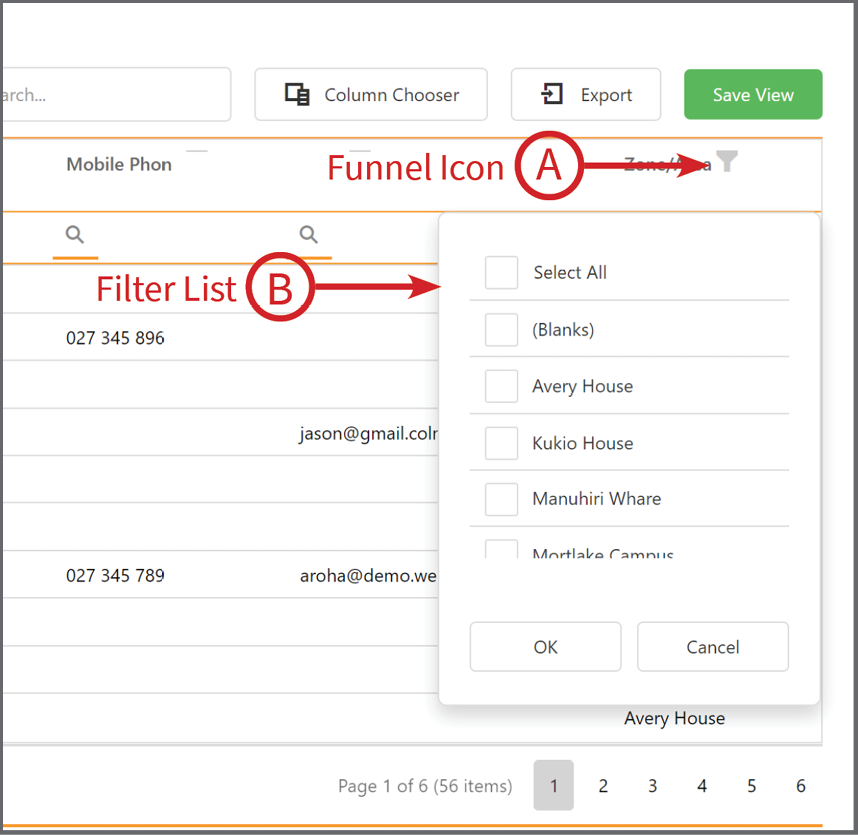Open the Column Chooser
The height and width of the screenshot is (835, 858).
[x=371, y=94]
